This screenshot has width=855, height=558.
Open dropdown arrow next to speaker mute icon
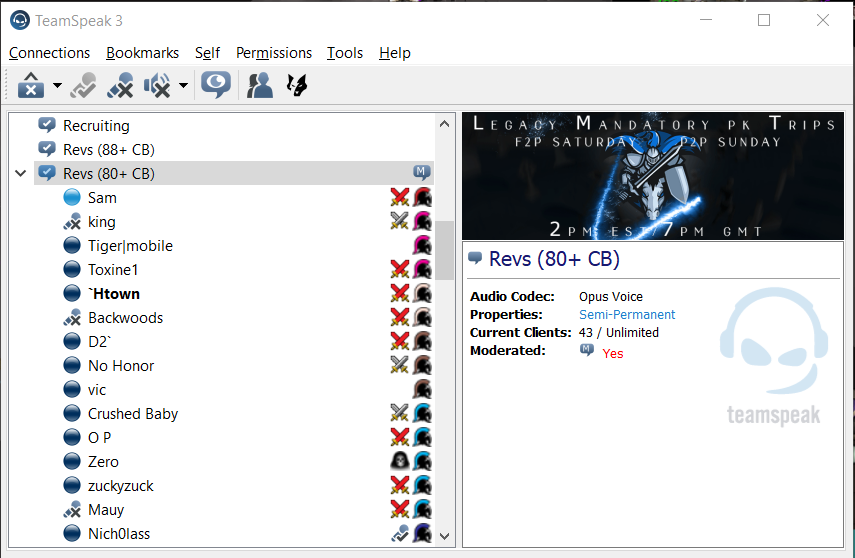pos(184,86)
